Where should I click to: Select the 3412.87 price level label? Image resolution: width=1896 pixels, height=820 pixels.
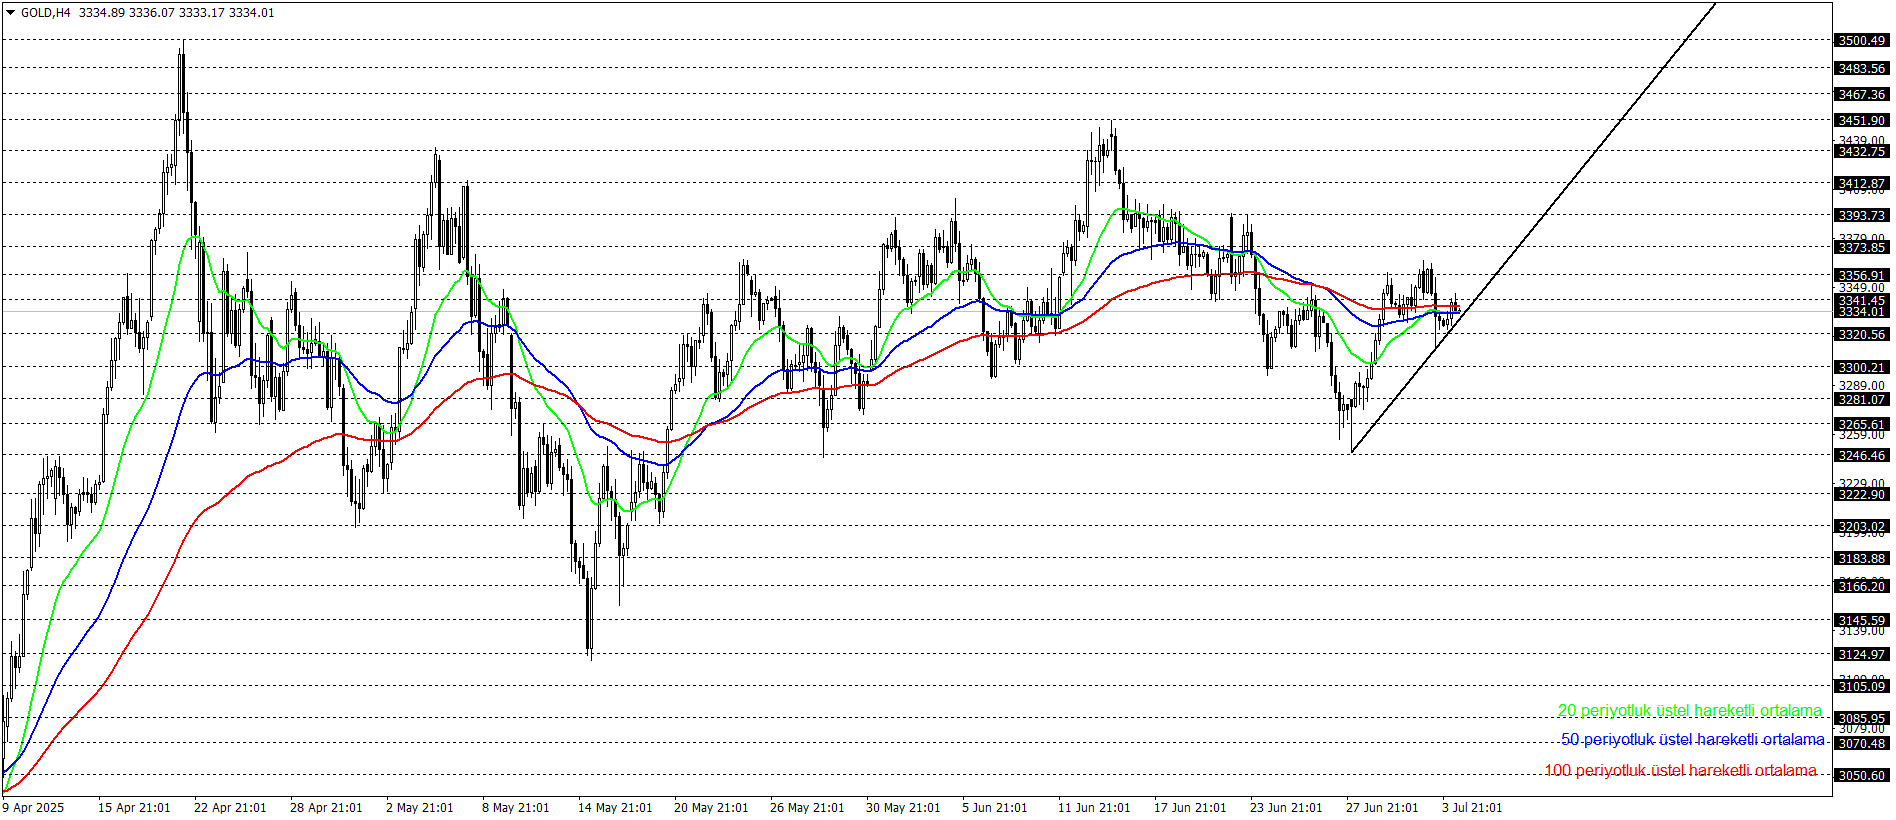[1862, 184]
